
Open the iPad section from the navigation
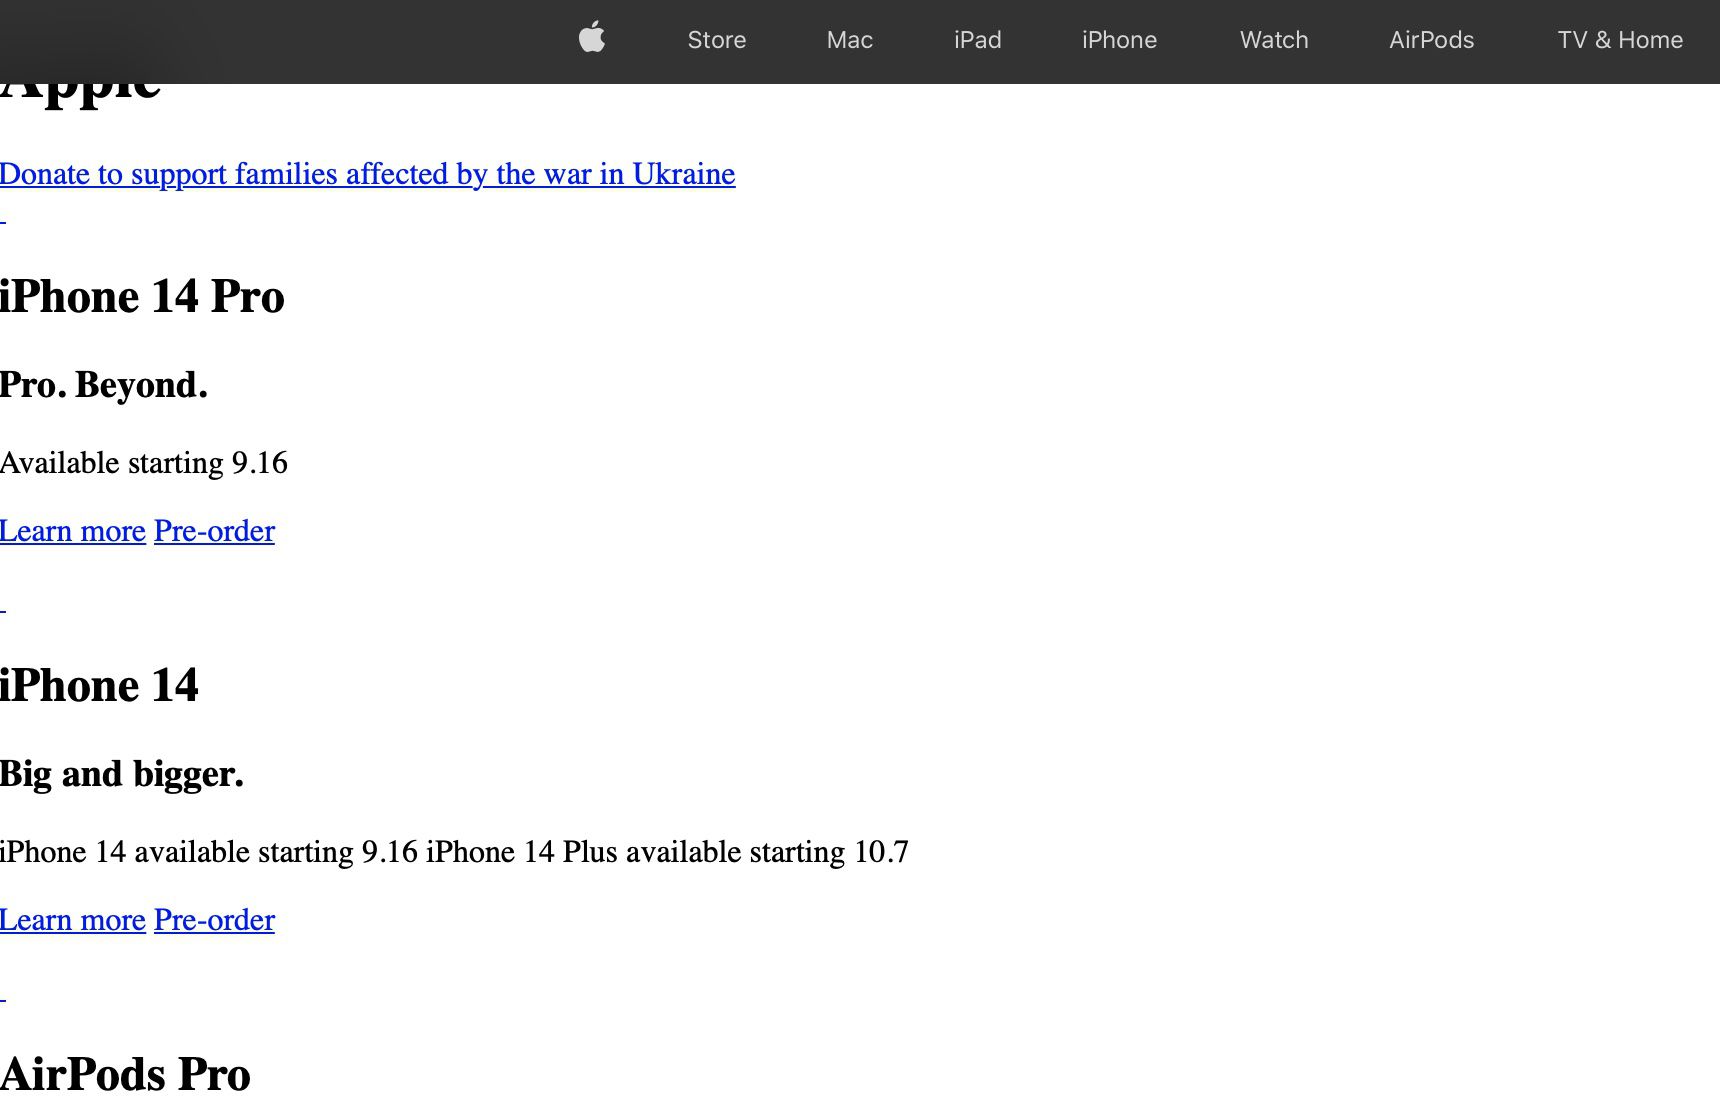[977, 40]
